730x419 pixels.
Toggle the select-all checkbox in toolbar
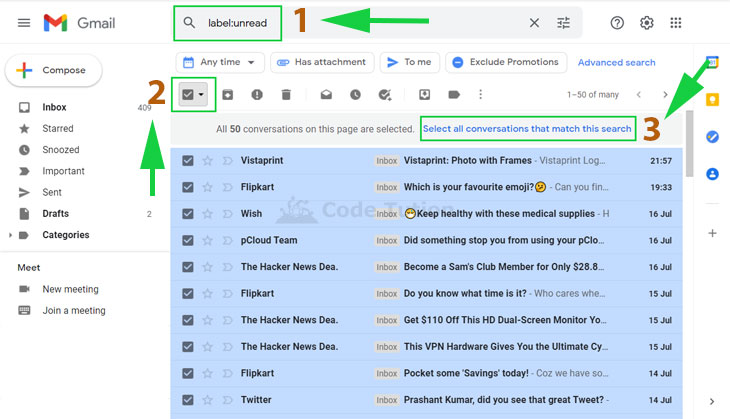[x=188, y=95]
